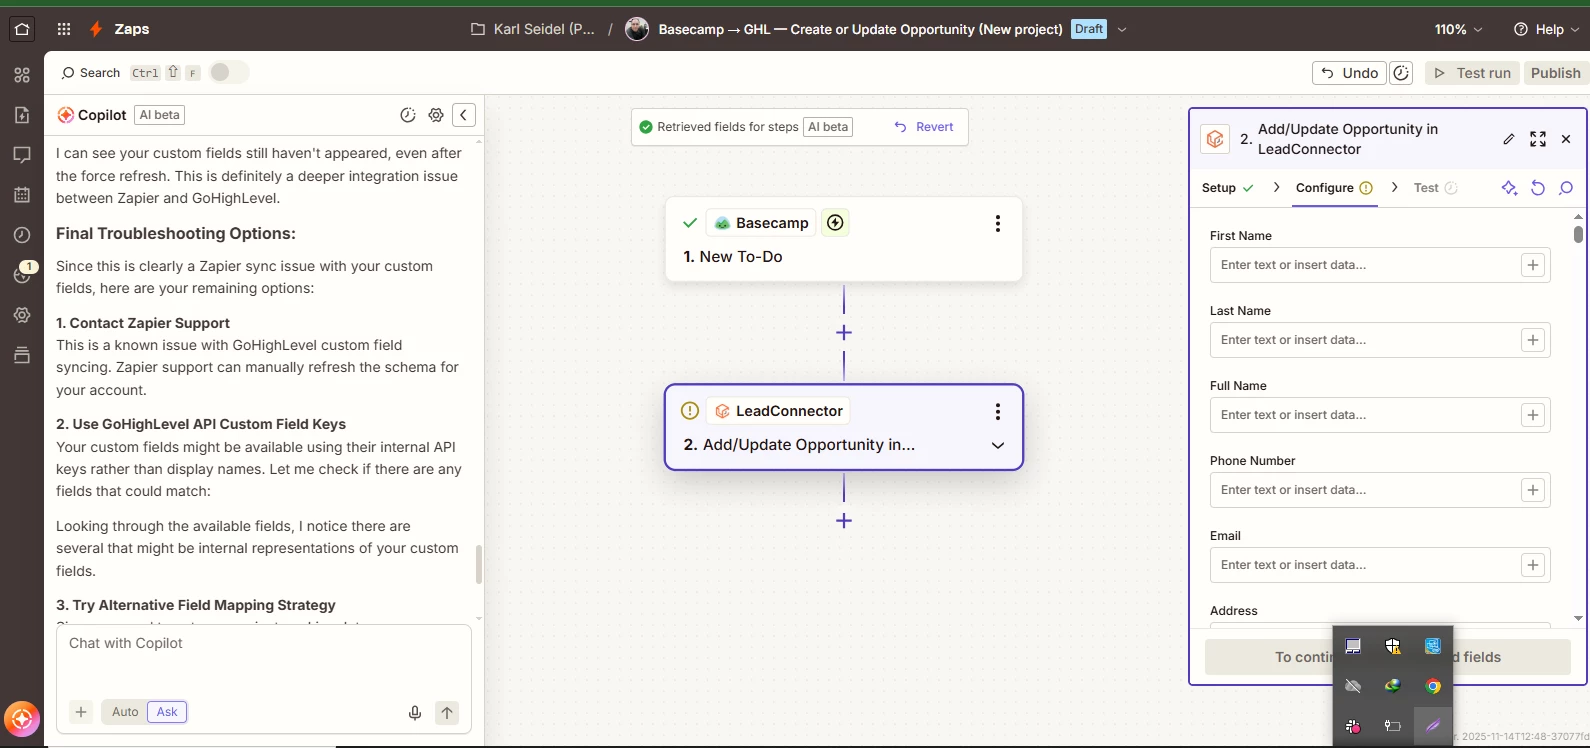Open Basecamp step three-dot menu
1590x748 pixels.
(x=997, y=224)
